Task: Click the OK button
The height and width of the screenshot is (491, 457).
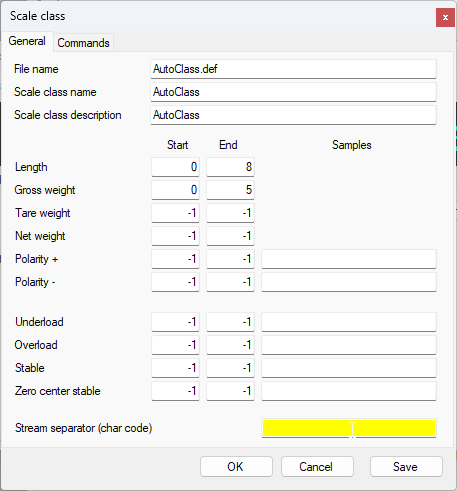Action: [236, 467]
